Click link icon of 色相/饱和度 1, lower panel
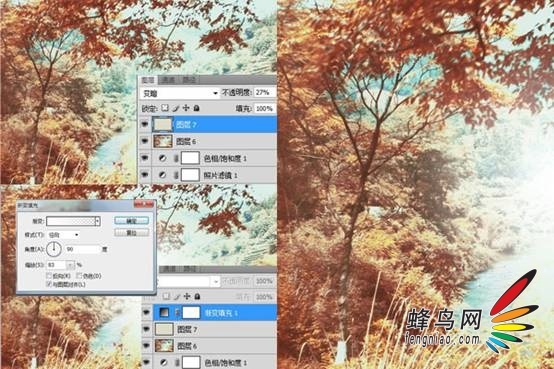Viewport: 554px width, 369px height. click(177, 363)
